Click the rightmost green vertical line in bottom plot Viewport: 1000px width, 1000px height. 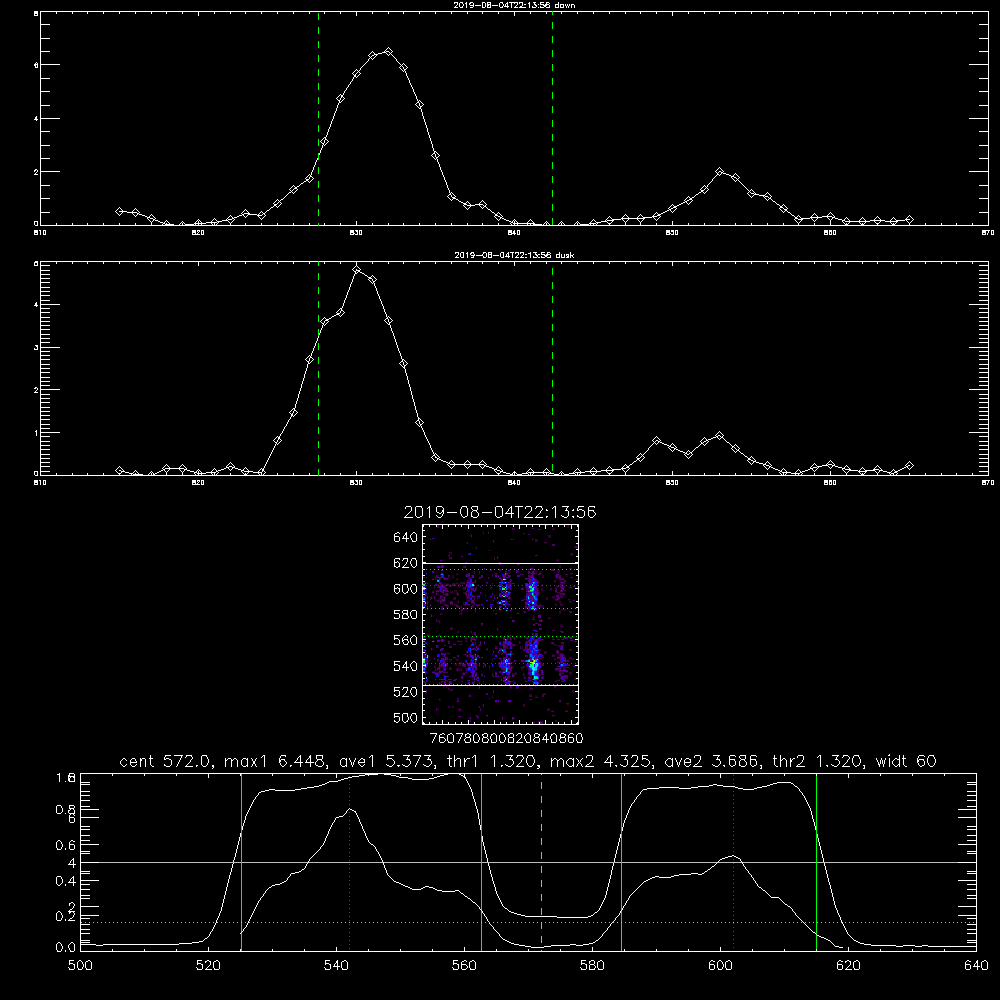[x=816, y=861]
